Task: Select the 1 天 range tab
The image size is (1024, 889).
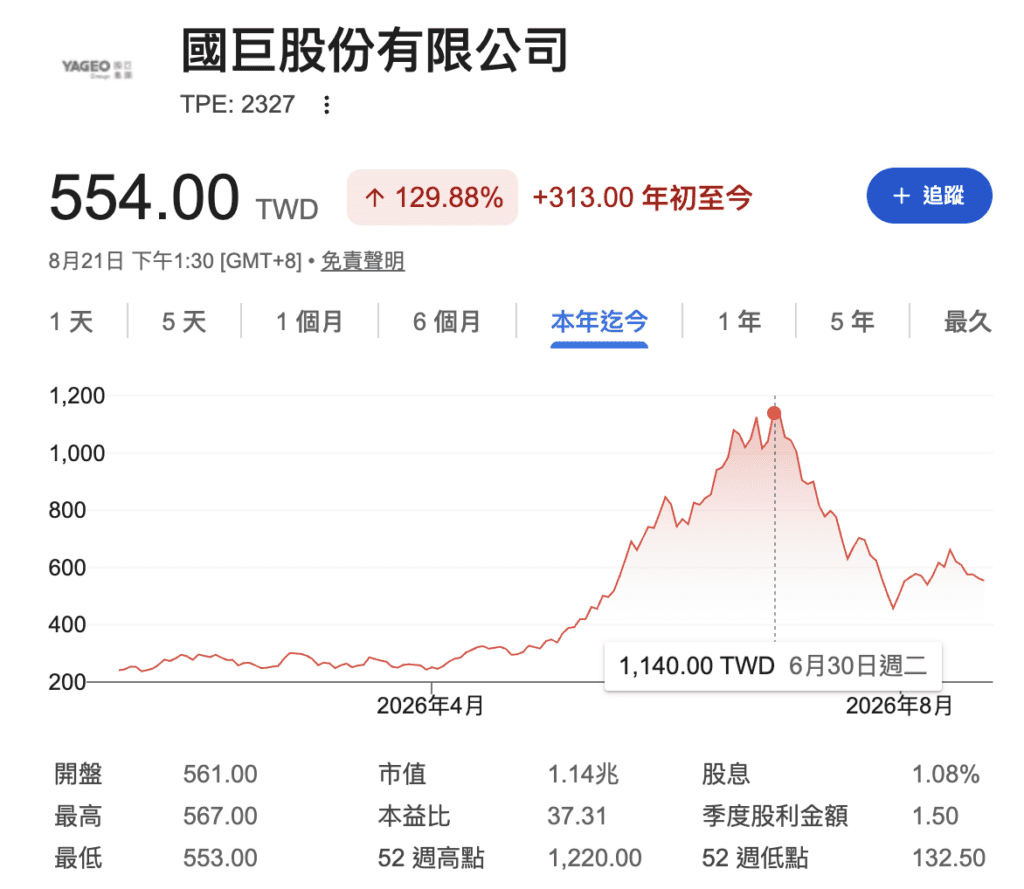Action: coord(71,321)
